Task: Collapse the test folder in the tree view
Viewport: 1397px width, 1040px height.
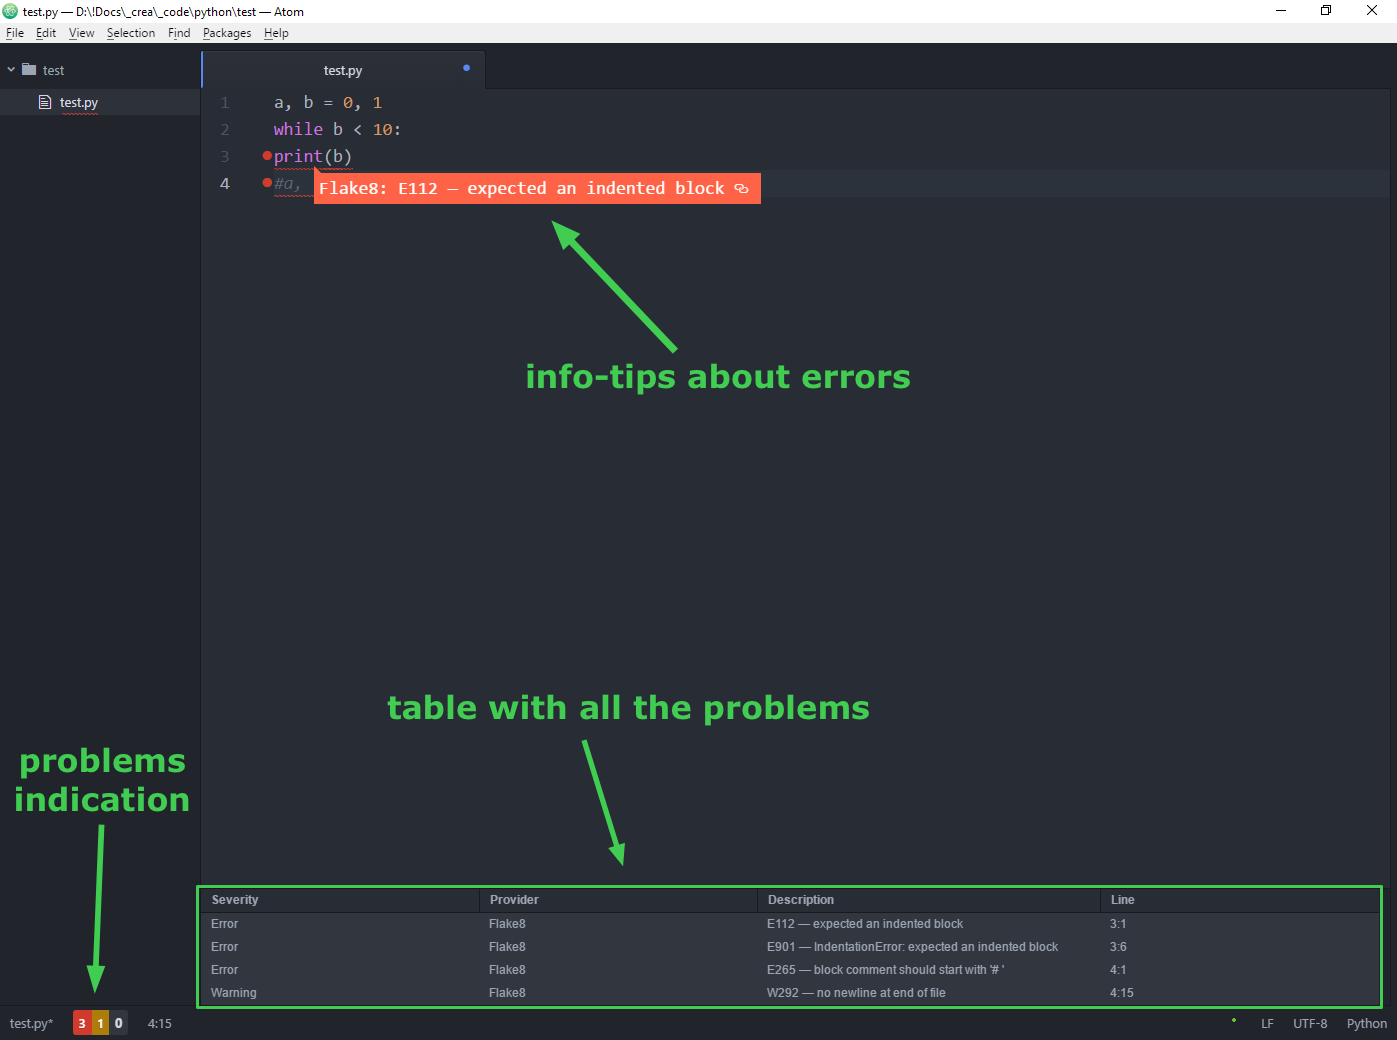Action: [11, 69]
